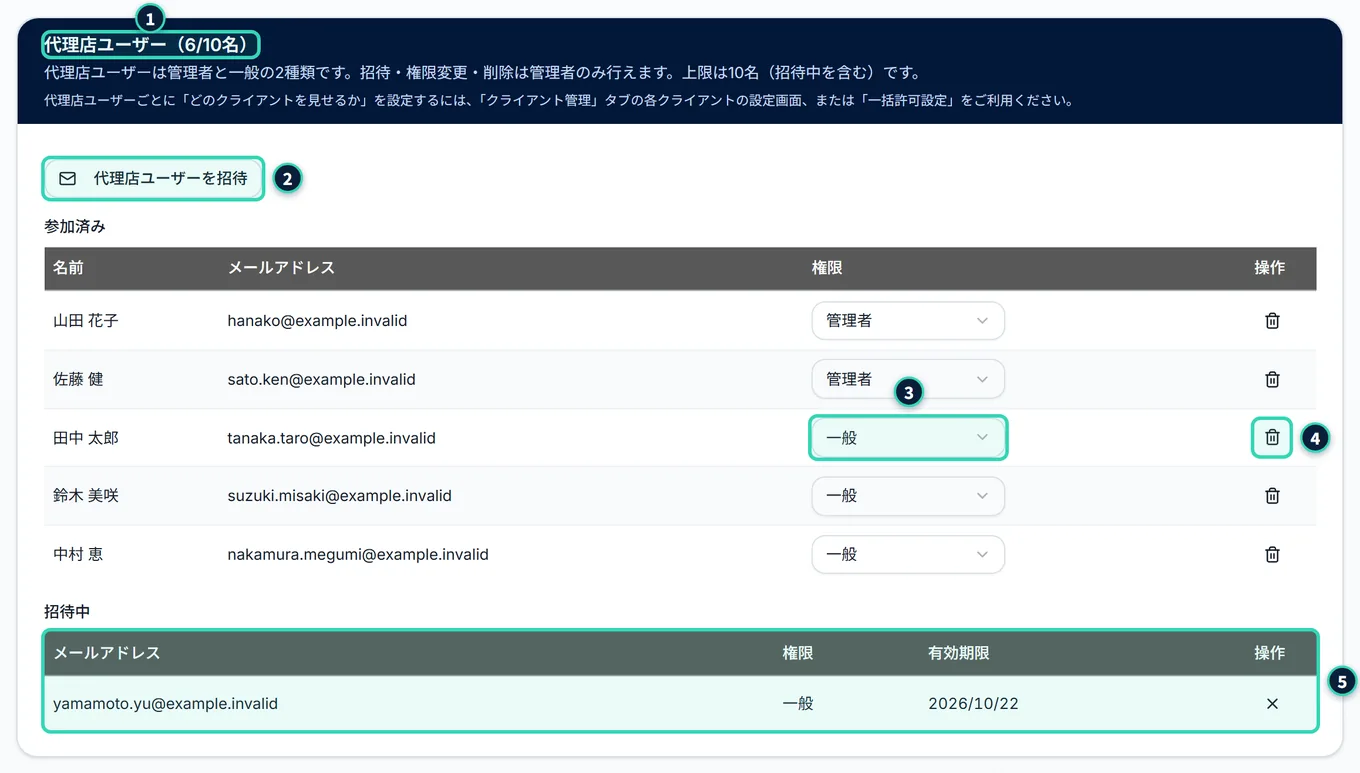1360x773 pixels.
Task: Click pending email yamamoto.yu@example.invalid
Action: (165, 704)
